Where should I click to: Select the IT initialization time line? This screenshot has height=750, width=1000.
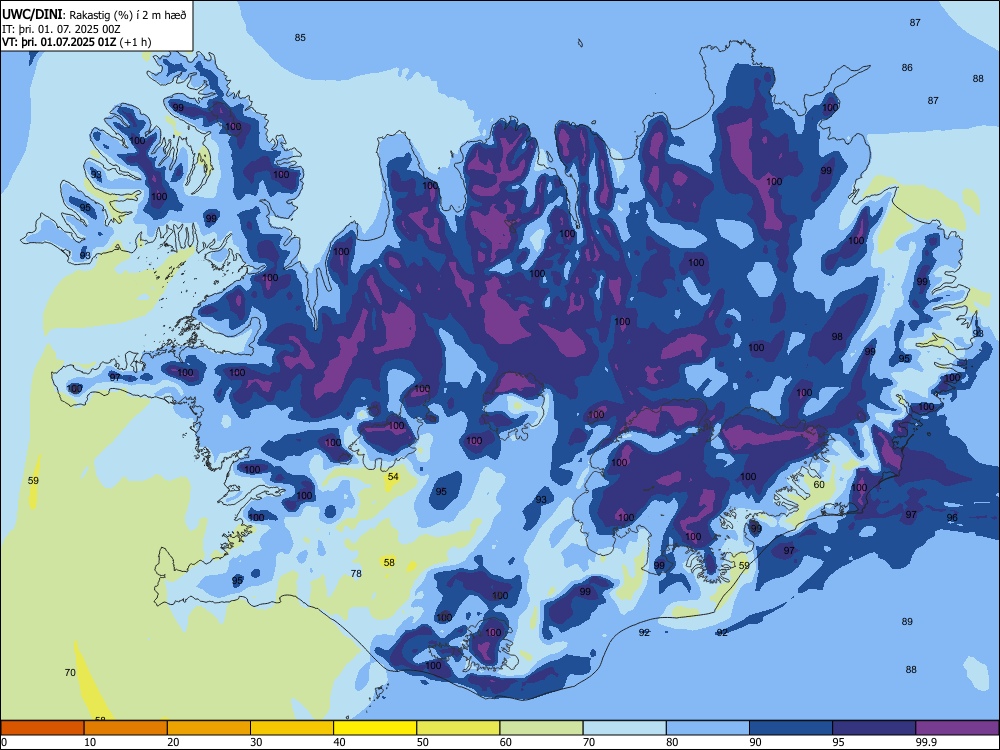pos(61,29)
